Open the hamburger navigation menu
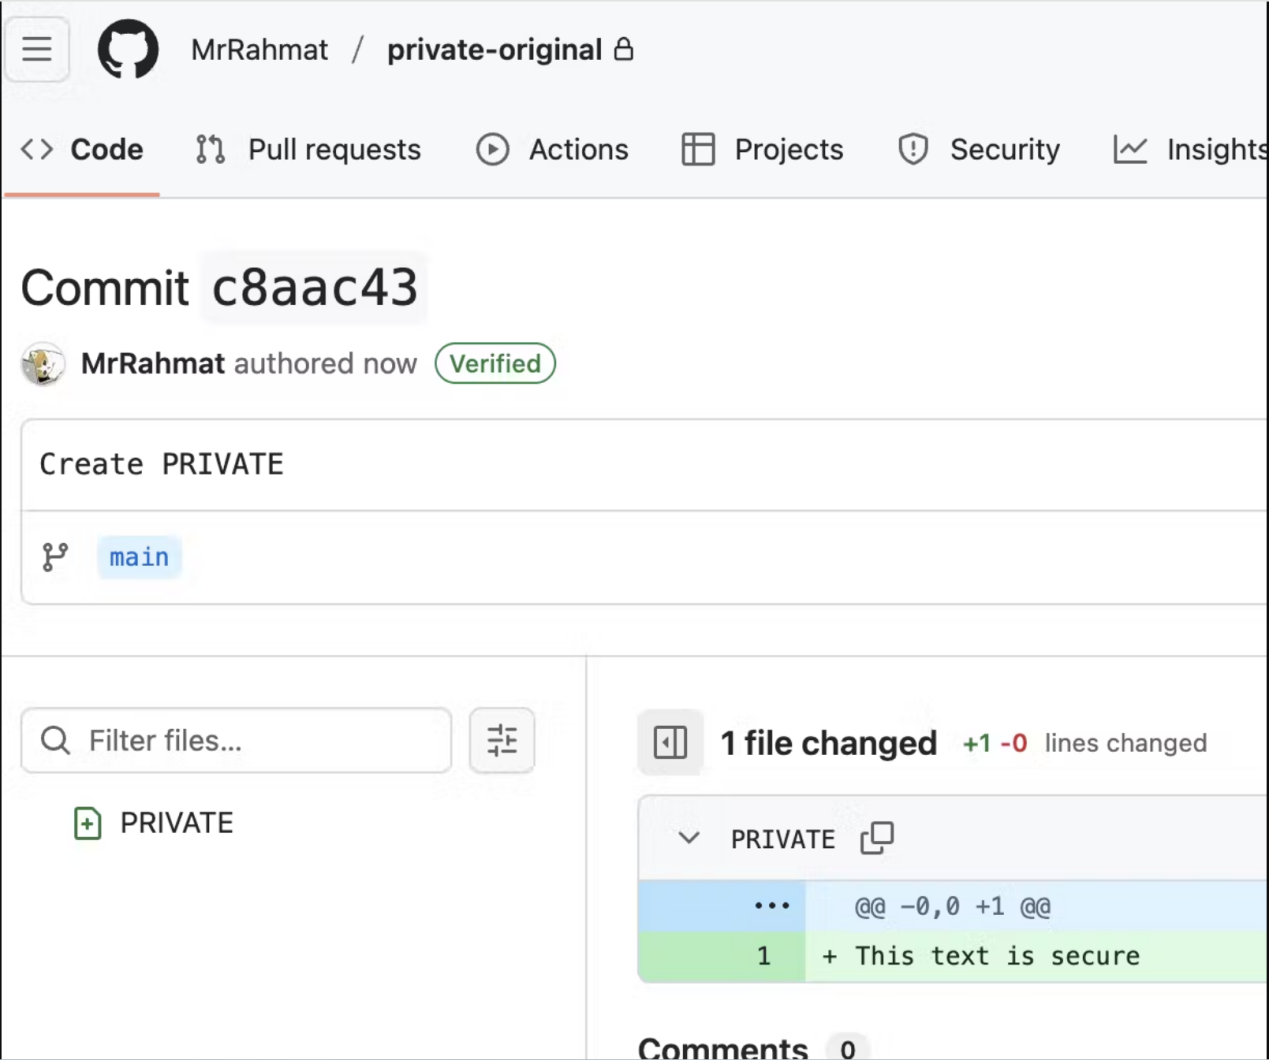Image resolution: width=1269 pixels, height=1060 pixels. 37,49
